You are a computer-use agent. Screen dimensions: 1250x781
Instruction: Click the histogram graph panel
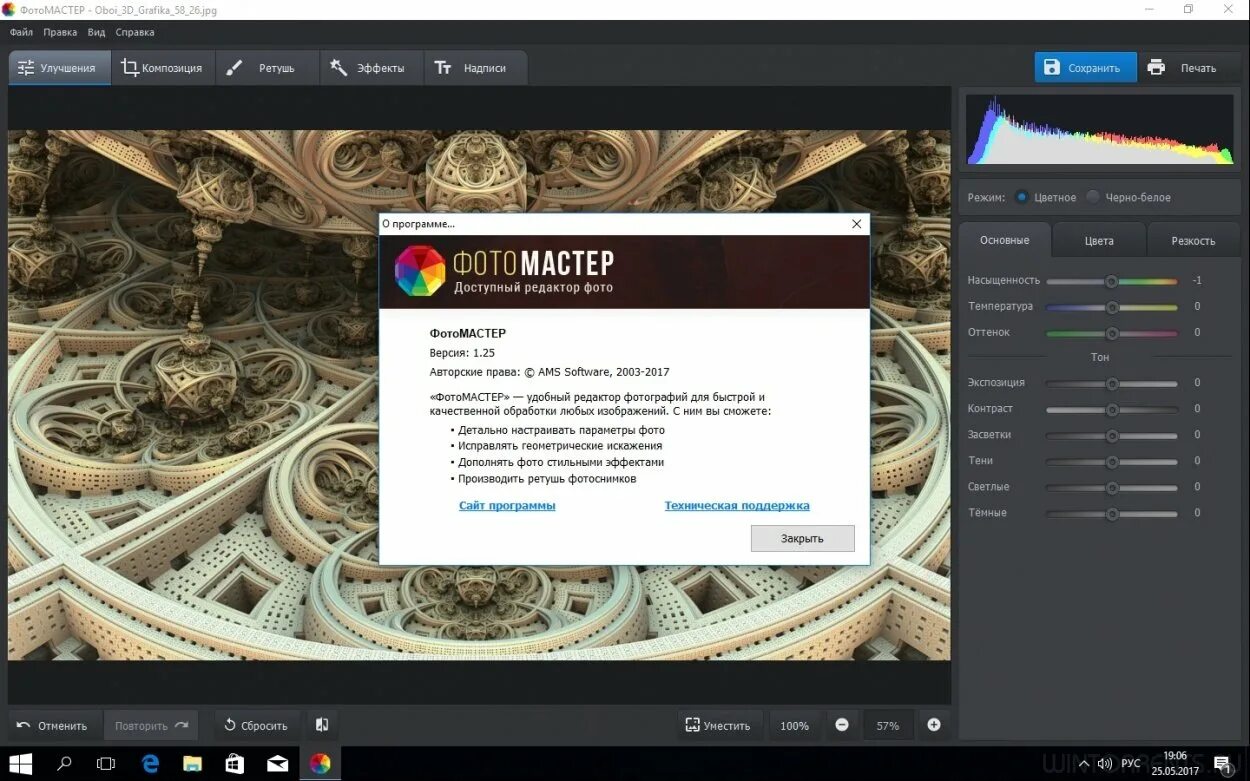tap(1099, 129)
